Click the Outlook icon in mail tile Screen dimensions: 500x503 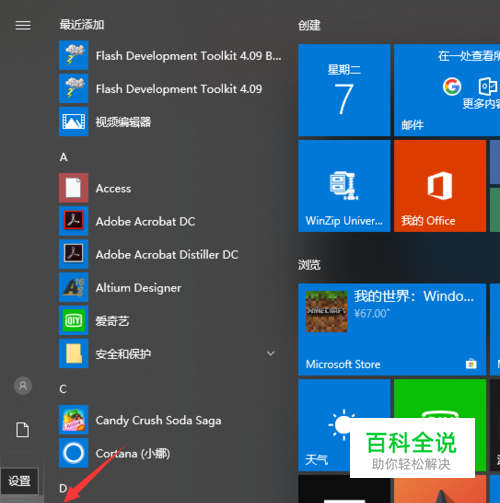(488, 86)
